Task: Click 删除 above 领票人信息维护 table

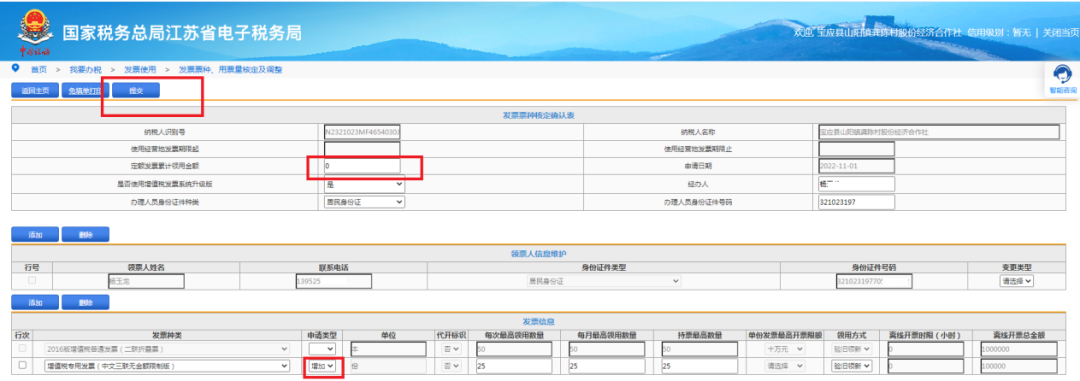Action: click(x=85, y=234)
